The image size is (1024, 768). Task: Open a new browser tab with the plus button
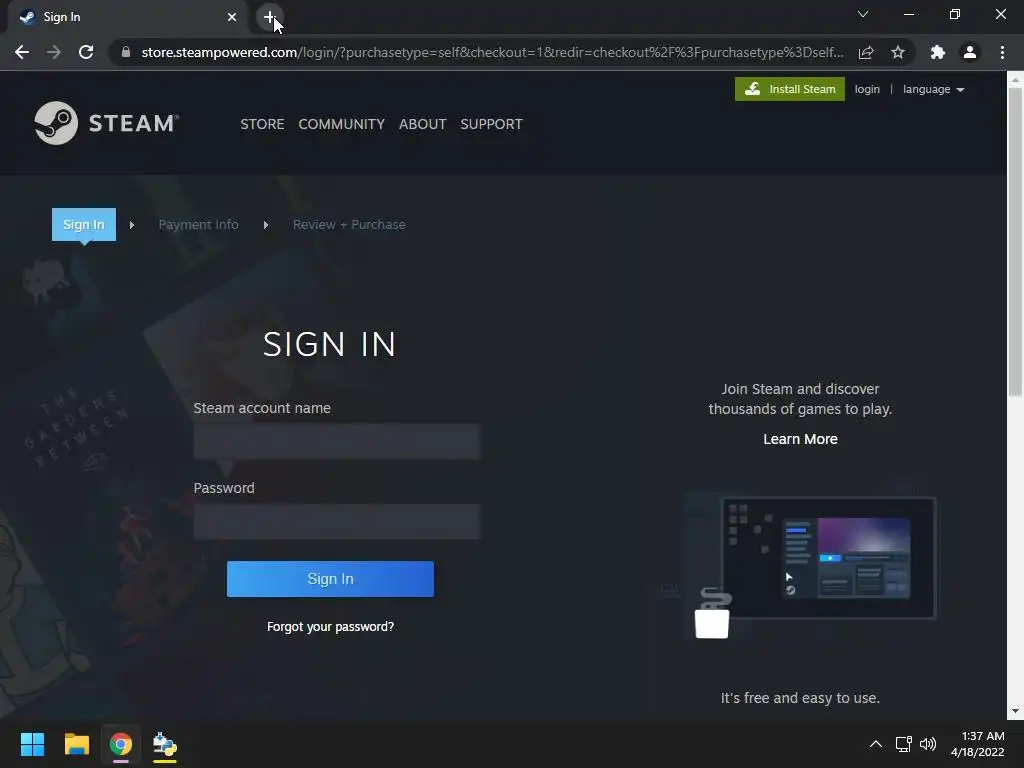pos(269,17)
